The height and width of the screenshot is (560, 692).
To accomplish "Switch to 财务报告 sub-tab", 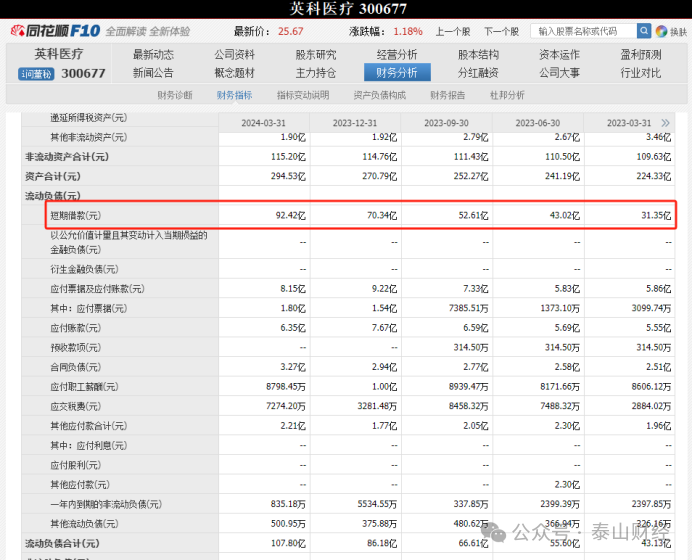I will click(x=448, y=95).
